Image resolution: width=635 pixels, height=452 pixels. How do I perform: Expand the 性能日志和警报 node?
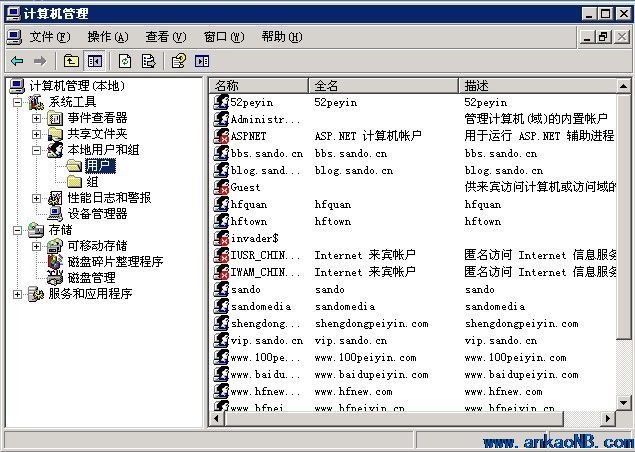tap(37, 198)
